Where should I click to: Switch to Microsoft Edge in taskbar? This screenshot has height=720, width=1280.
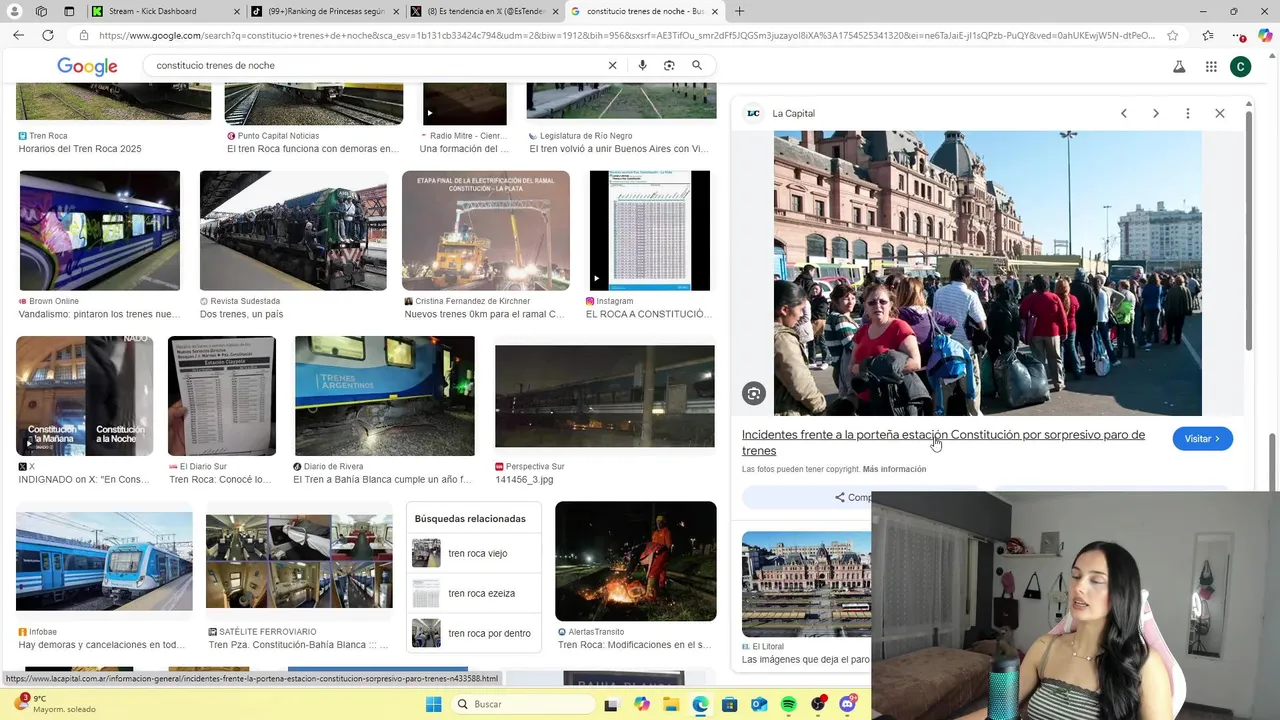tap(700, 704)
